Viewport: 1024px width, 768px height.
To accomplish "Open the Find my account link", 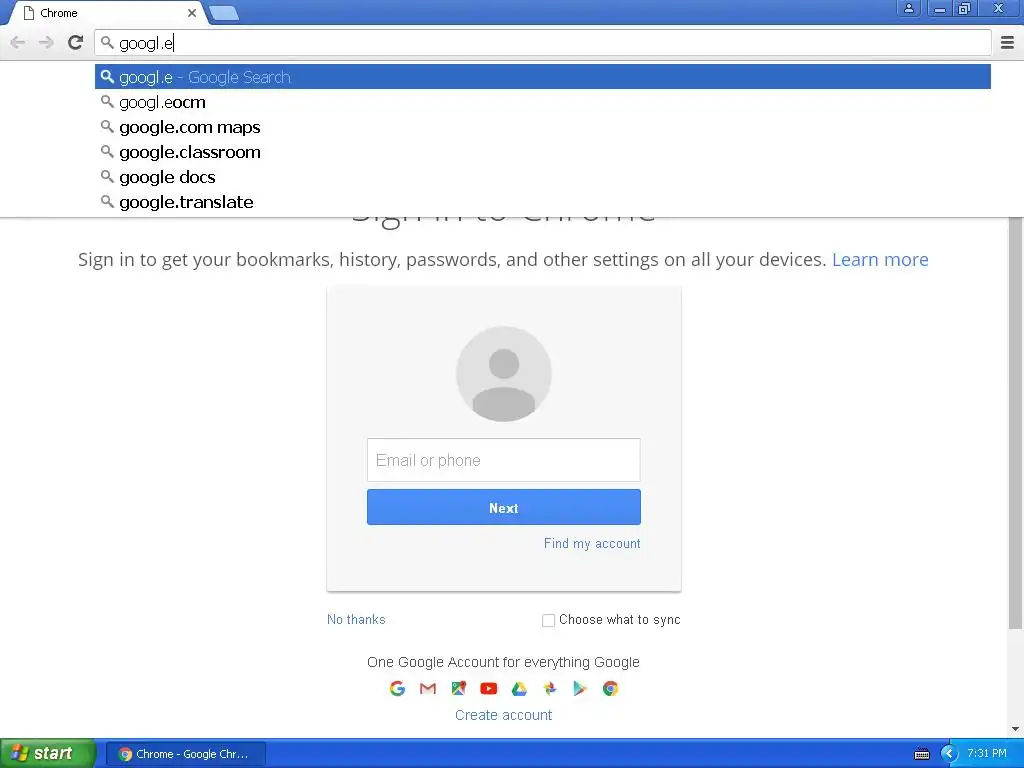I will pos(592,543).
